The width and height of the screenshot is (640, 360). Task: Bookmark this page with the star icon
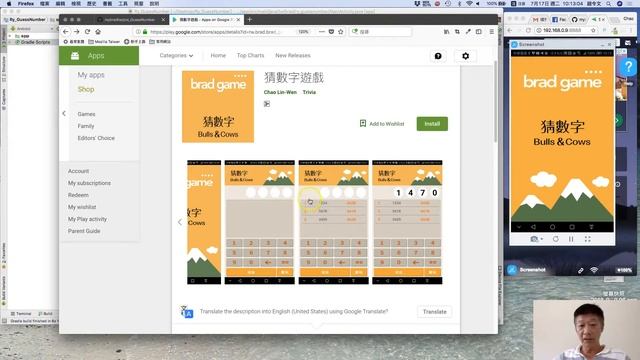click(x=340, y=31)
